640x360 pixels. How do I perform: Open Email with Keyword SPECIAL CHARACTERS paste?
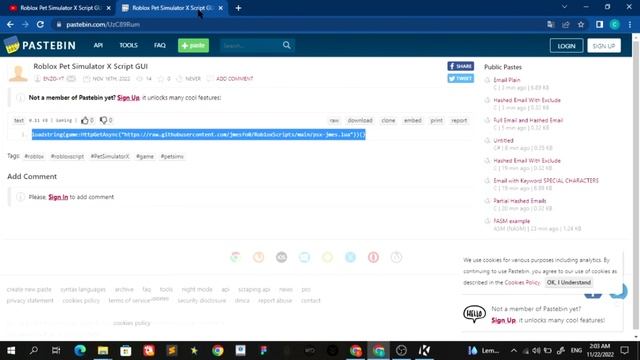[546, 180]
